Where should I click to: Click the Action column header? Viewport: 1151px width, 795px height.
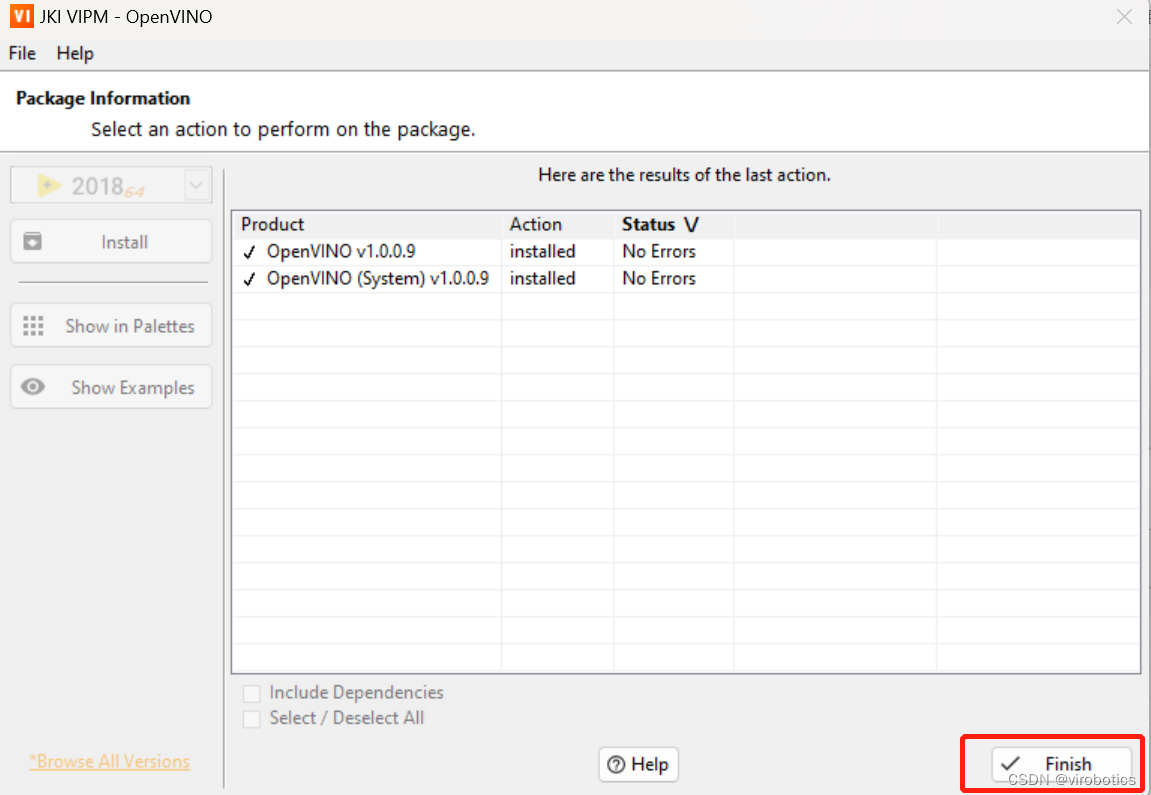536,225
